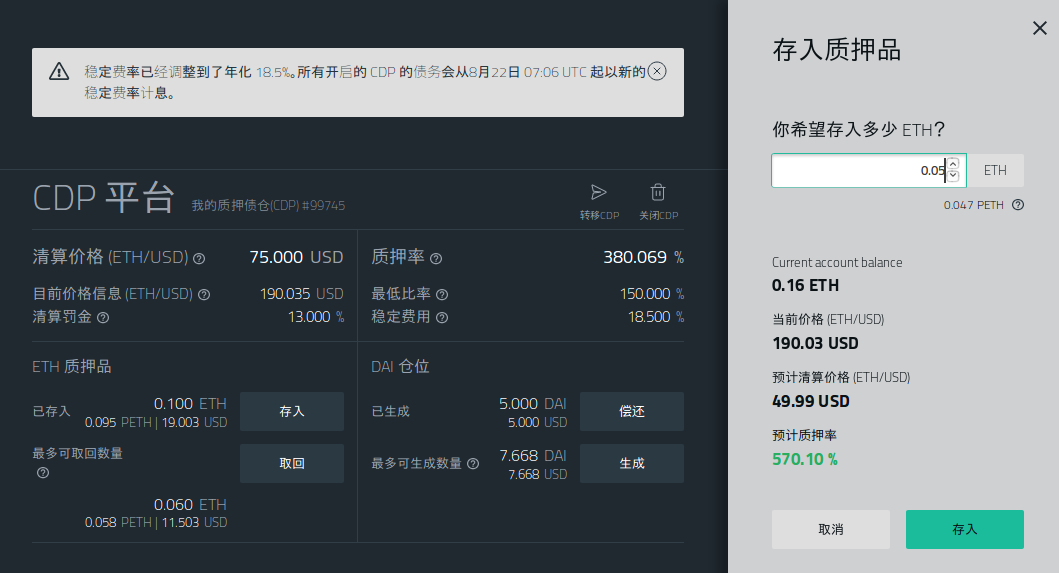This screenshot has height=573, width=1059.
Task: Focus the ETH deposit amount input field
Action: click(869, 170)
